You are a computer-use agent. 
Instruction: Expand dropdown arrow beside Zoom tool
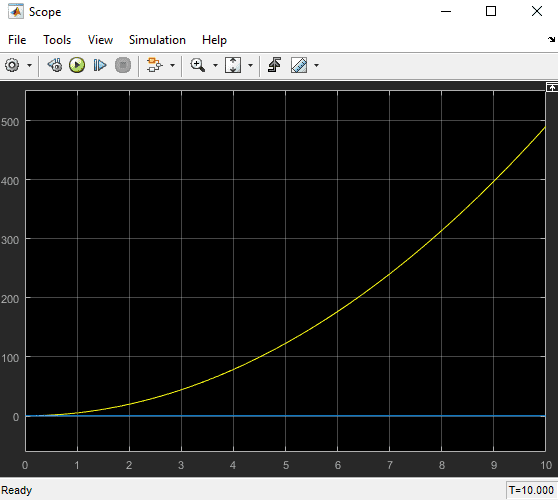click(215, 65)
